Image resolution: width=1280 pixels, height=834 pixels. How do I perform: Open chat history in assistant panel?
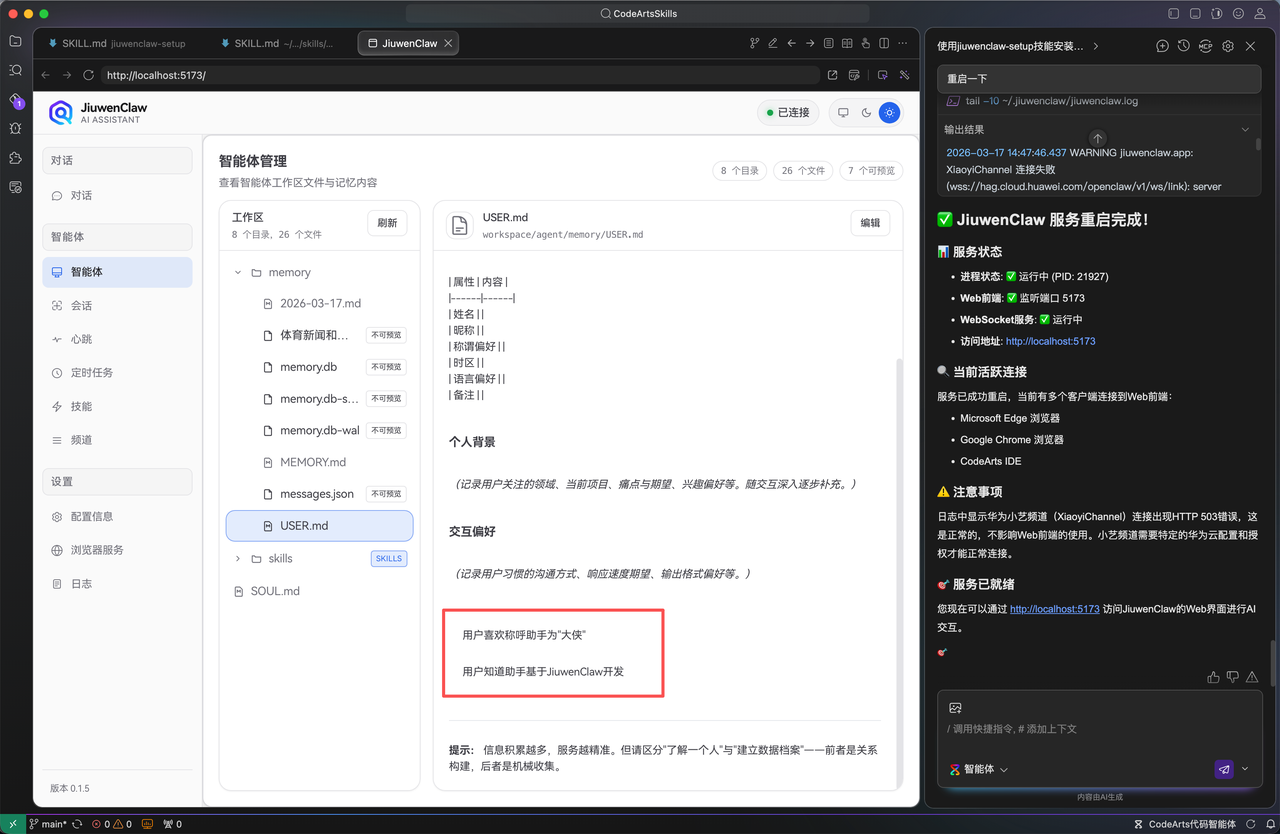point(1184,46)
